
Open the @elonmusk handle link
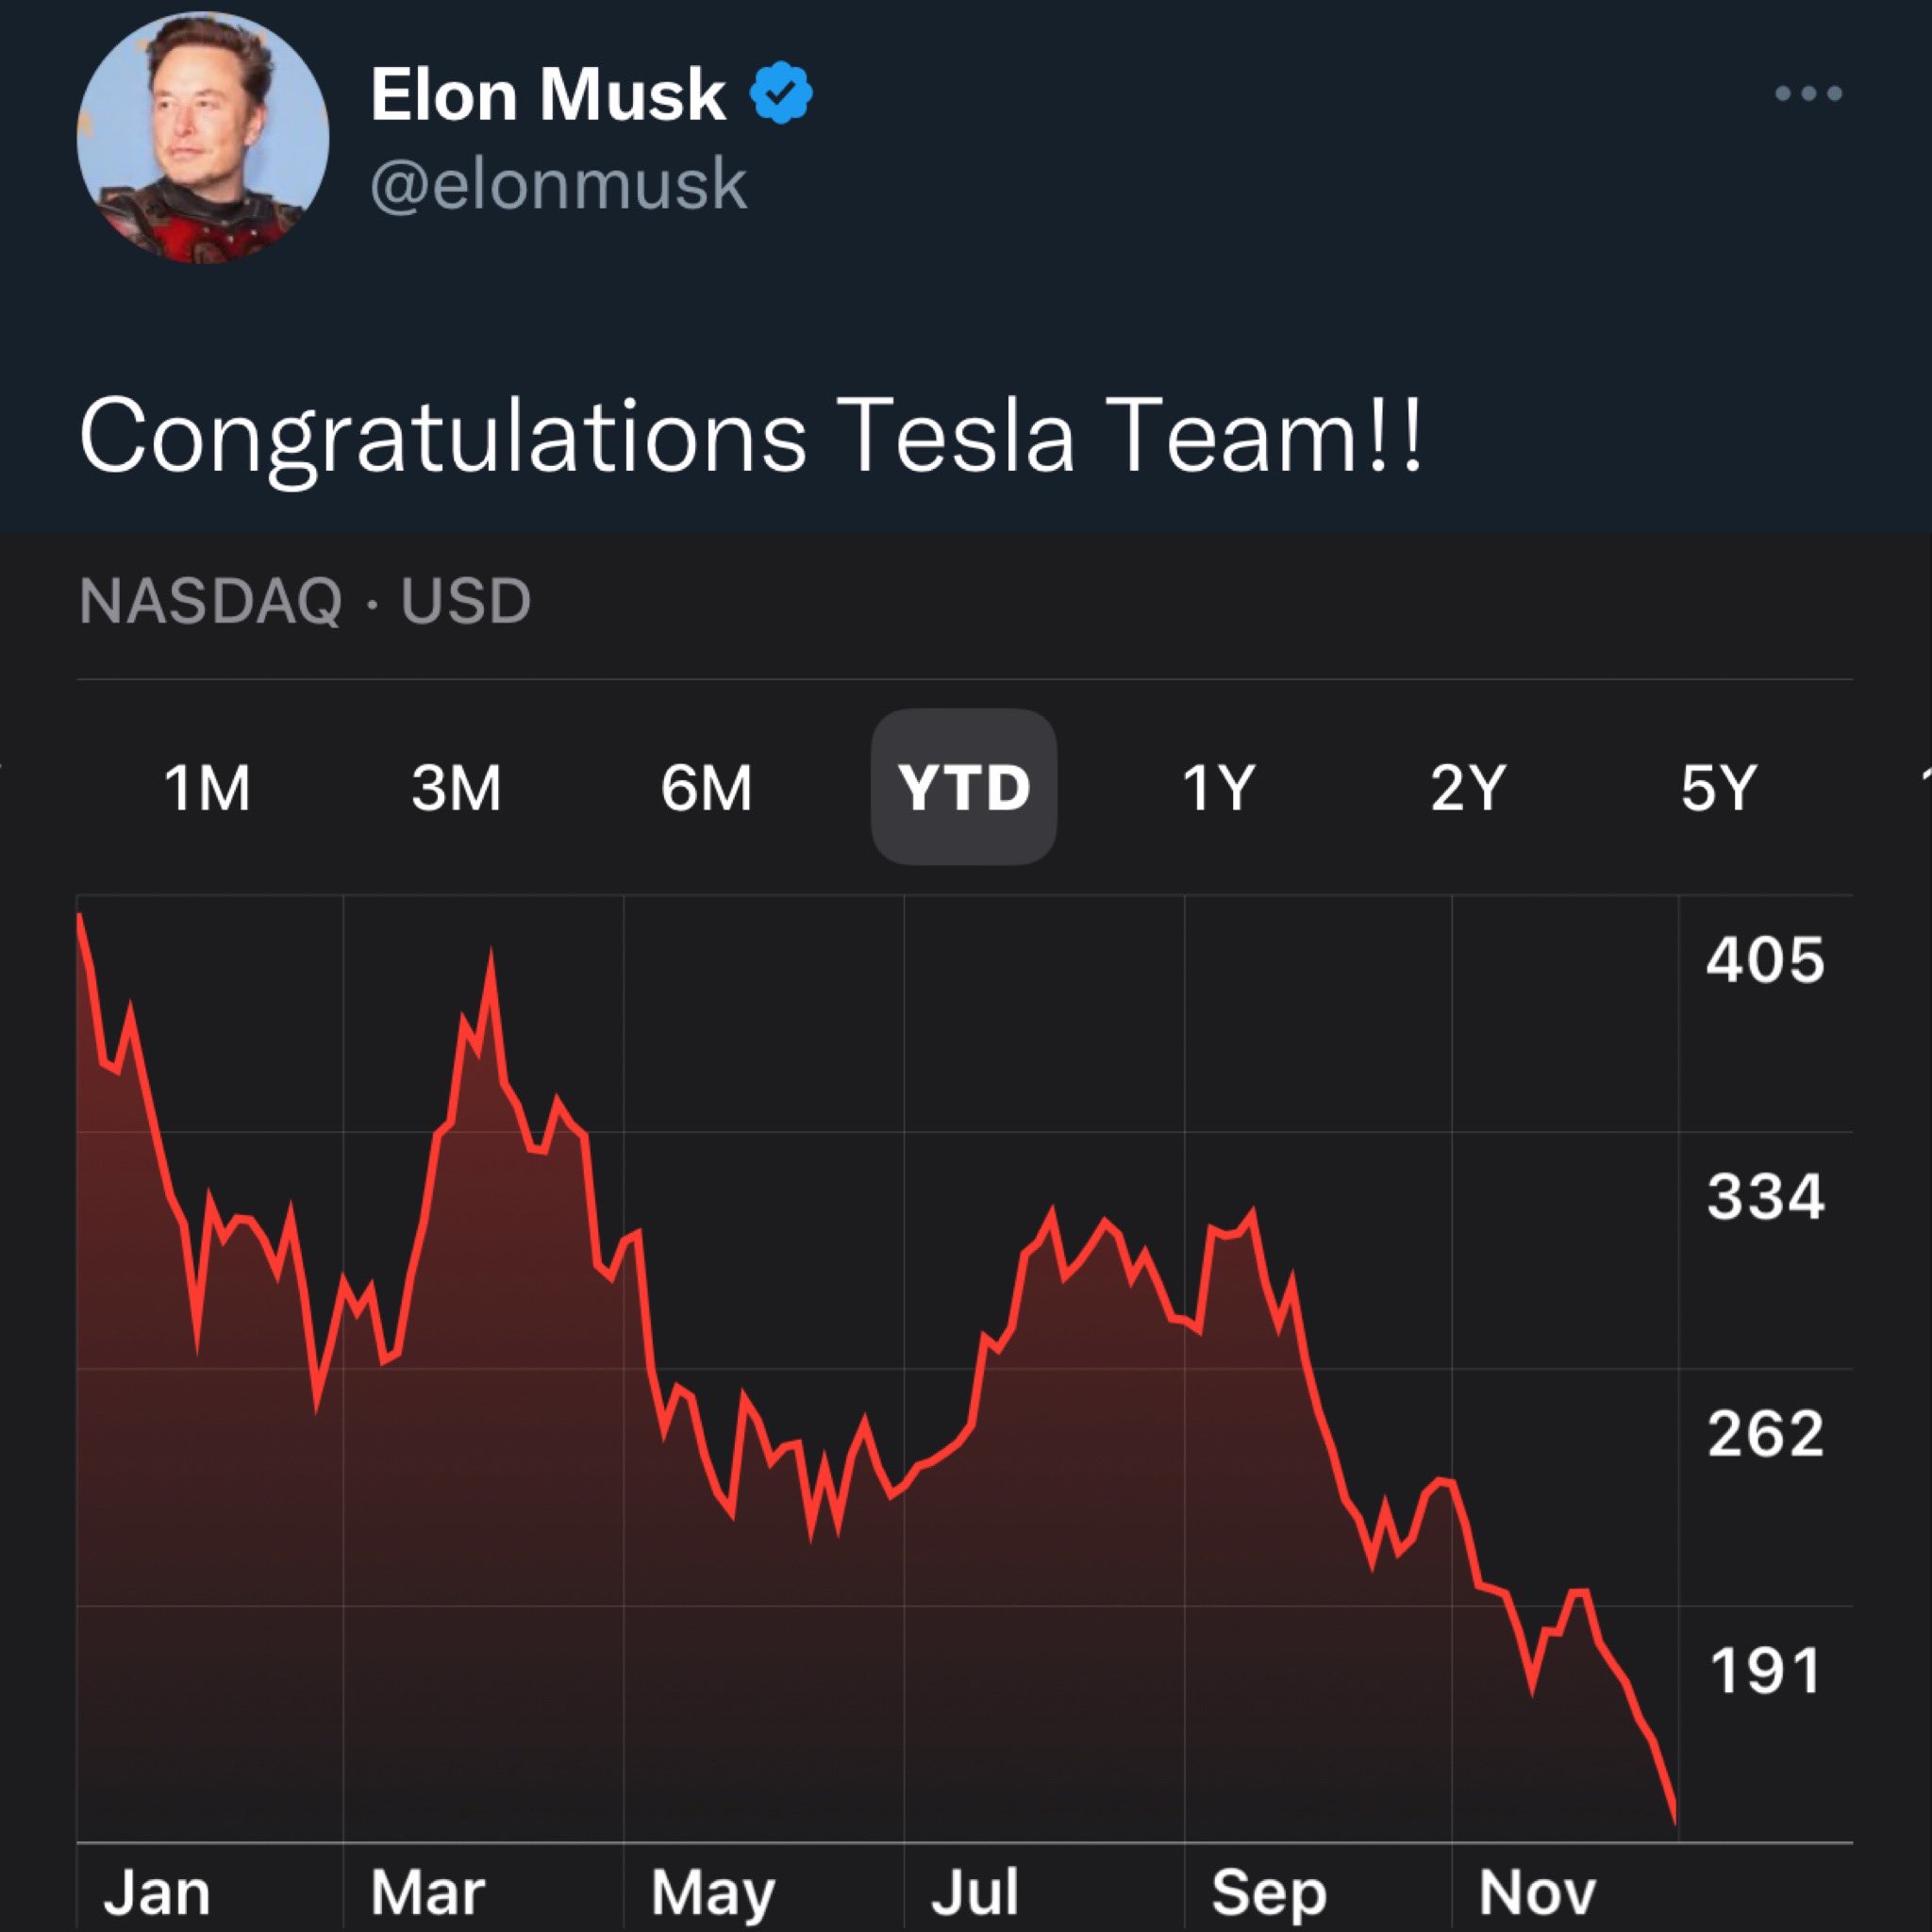pos(559,185)
